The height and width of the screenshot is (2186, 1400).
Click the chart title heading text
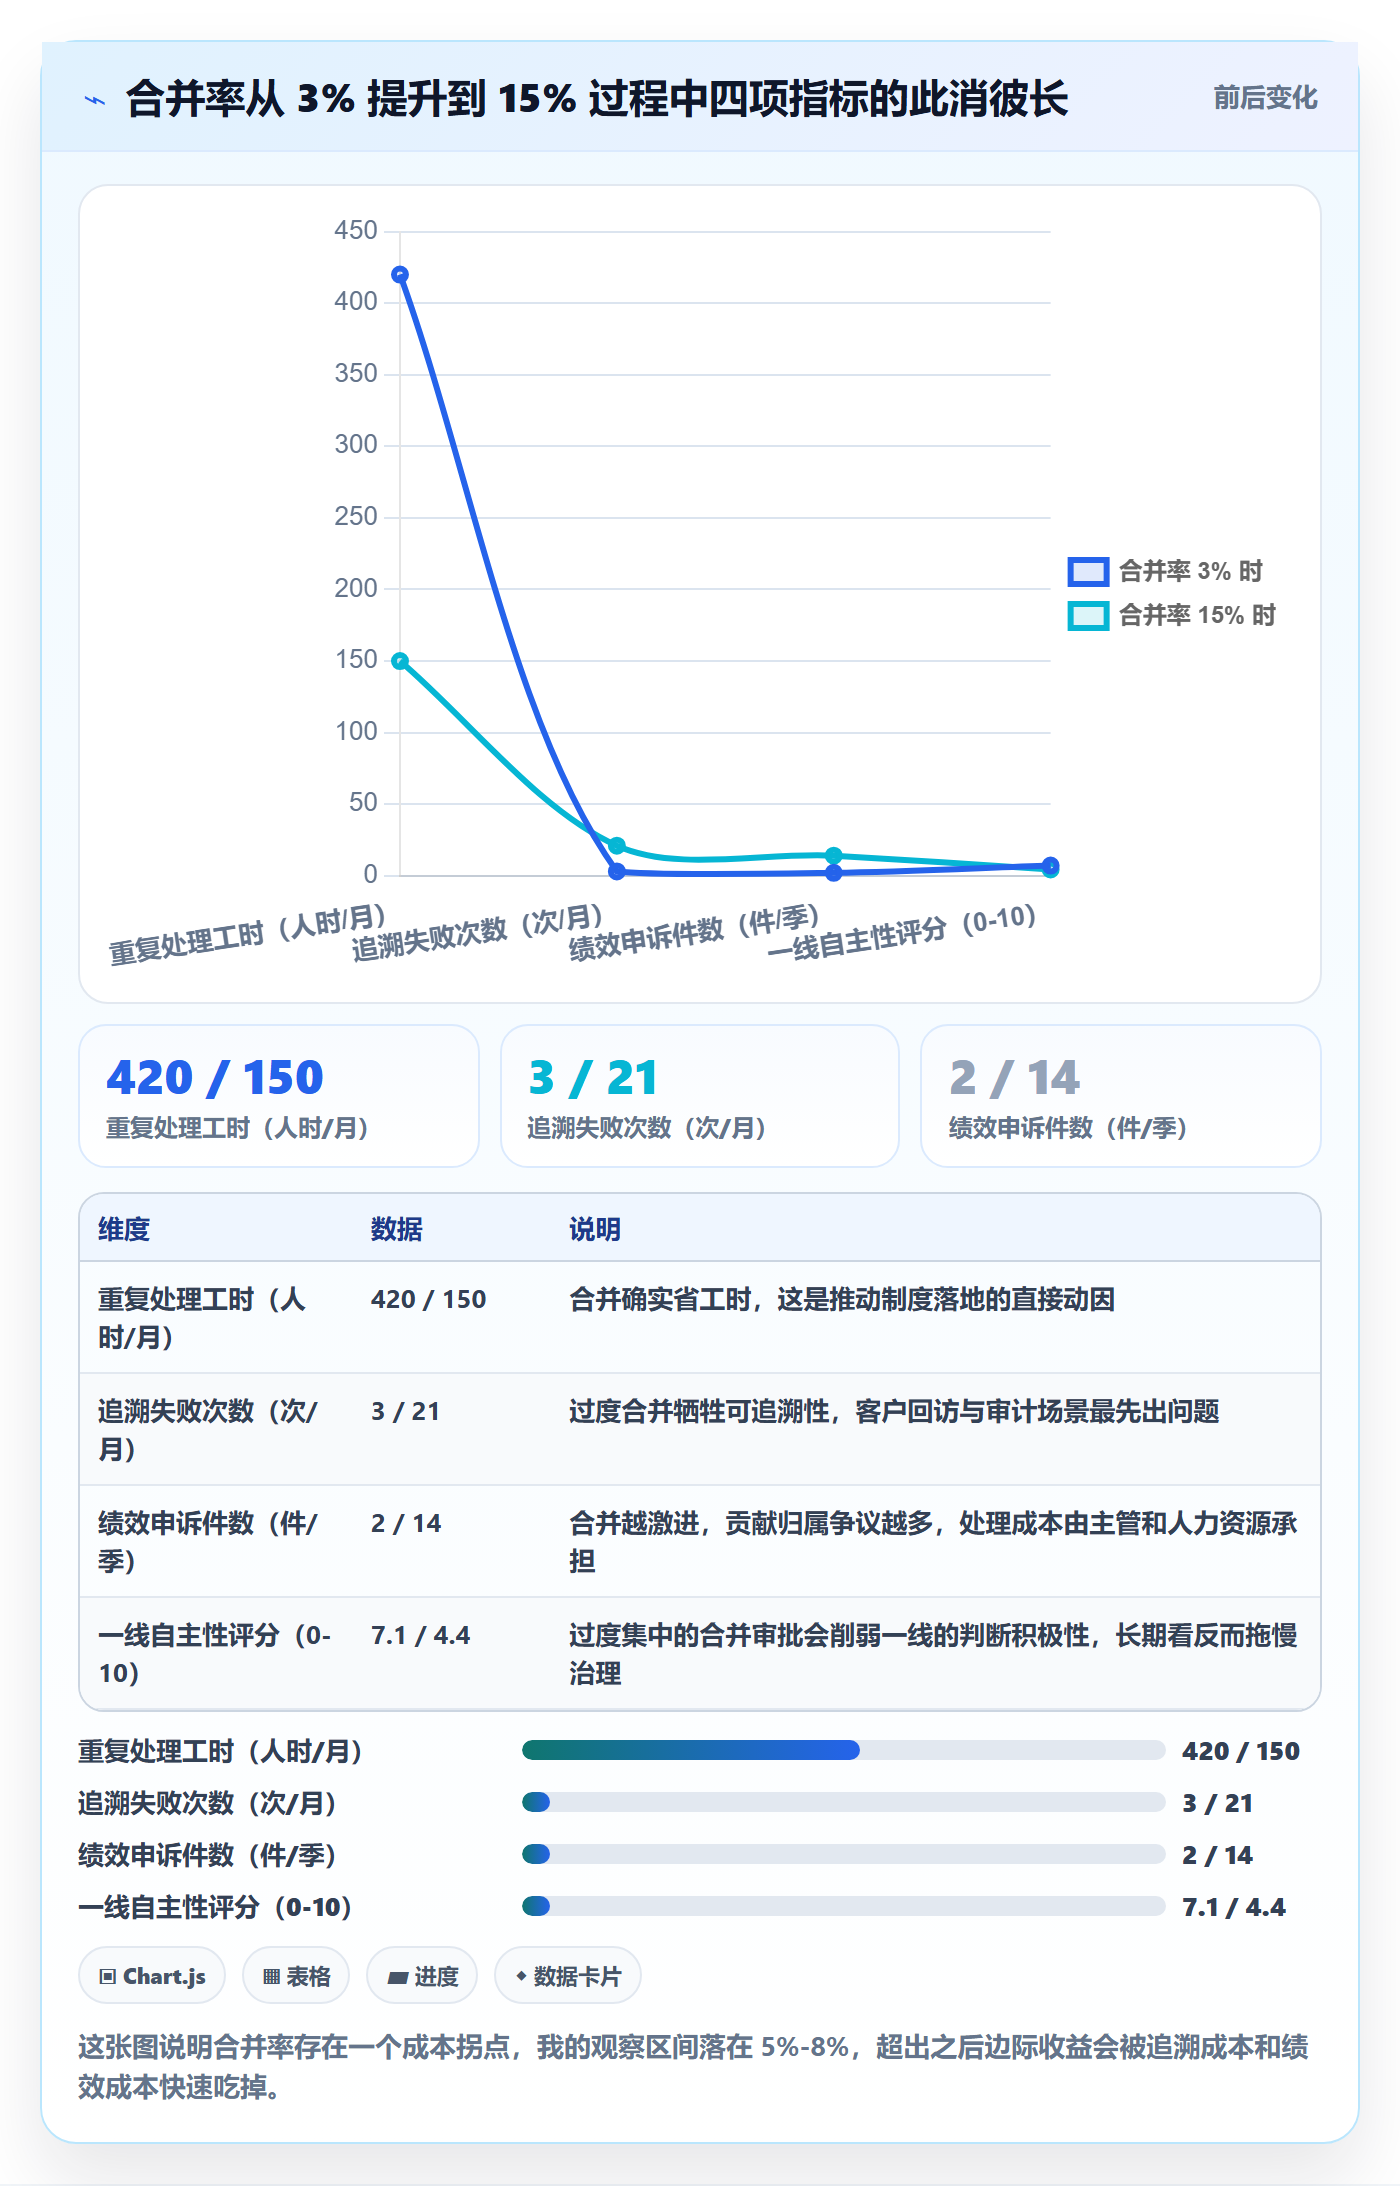tap(597, 99)
